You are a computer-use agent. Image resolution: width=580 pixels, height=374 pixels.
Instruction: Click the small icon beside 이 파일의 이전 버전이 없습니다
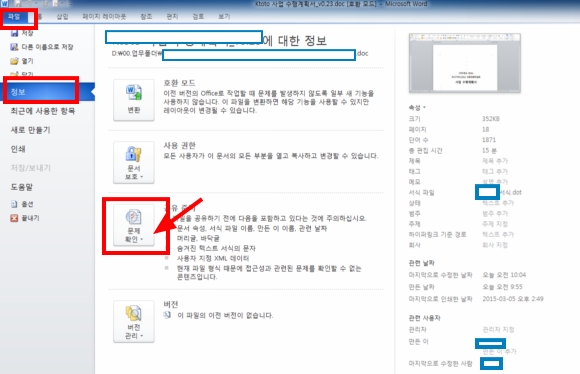pyautogui.click(x=167, y=315)
